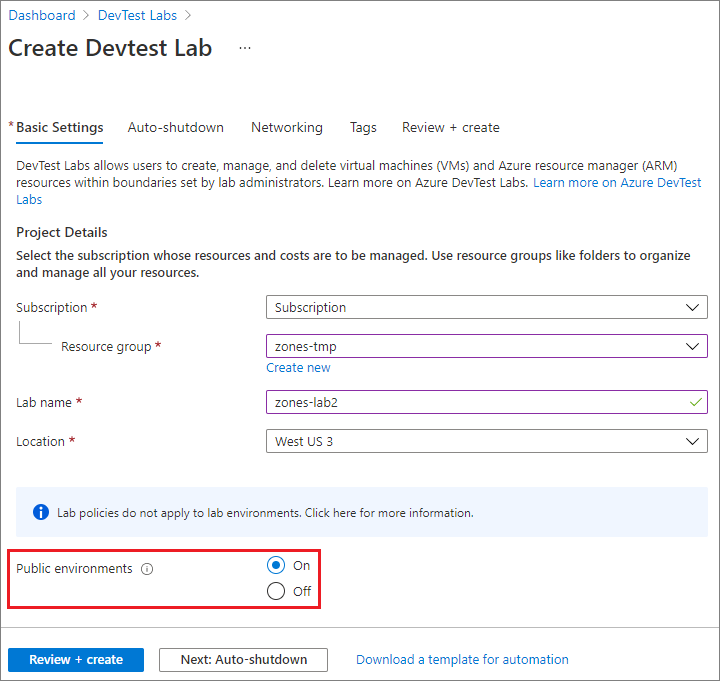
Task: Click the blue Review + create button
Action: [76, 660]
